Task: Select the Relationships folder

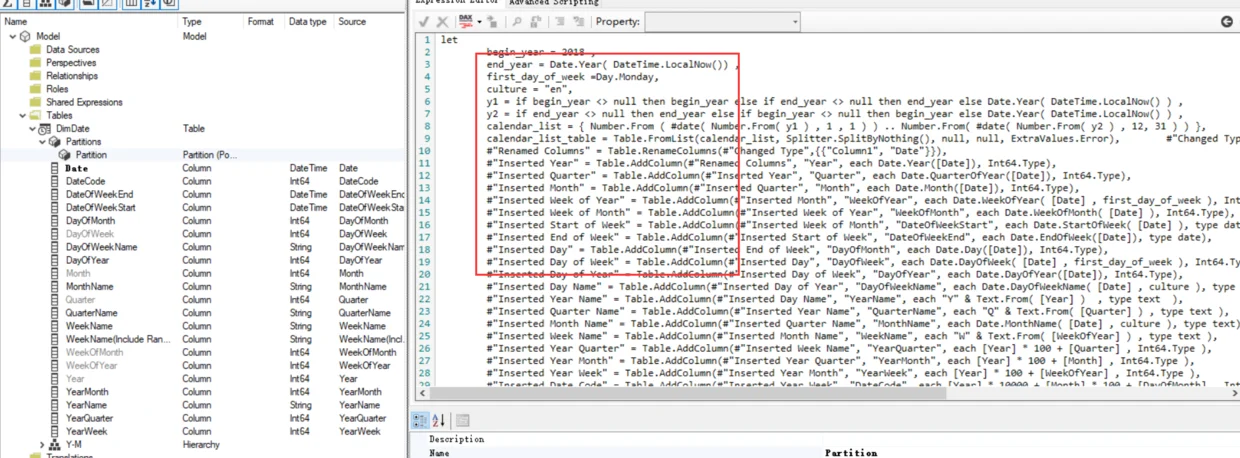Action: click(72, 76)
